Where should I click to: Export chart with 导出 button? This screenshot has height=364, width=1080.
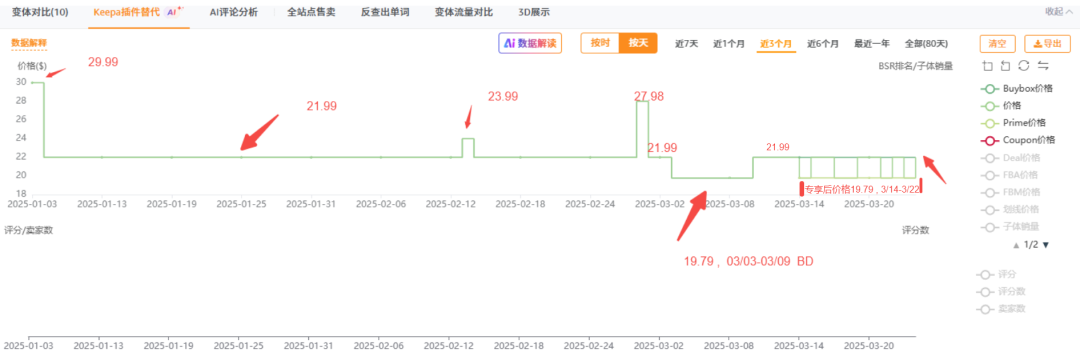(1047, 43)
